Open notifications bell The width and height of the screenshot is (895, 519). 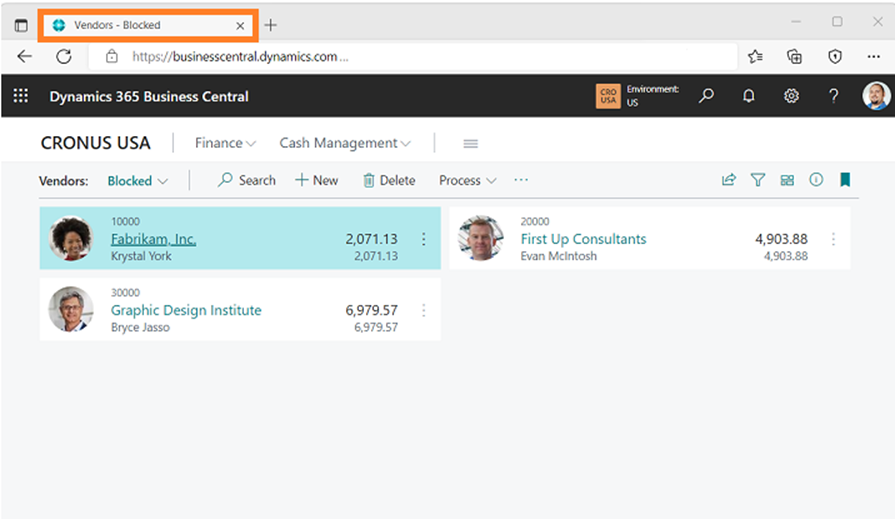point(748,95)
